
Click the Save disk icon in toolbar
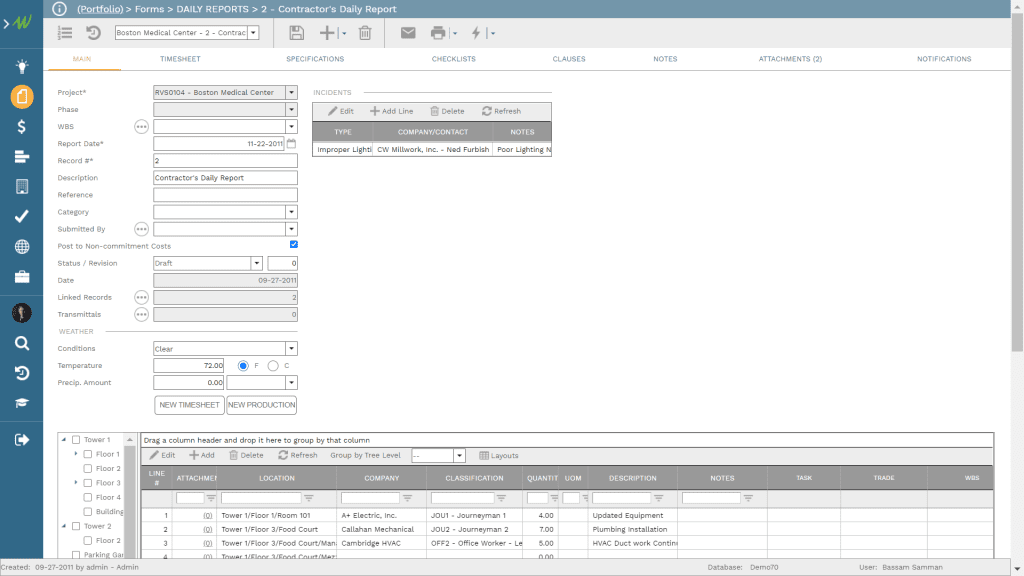click(296, 33)
